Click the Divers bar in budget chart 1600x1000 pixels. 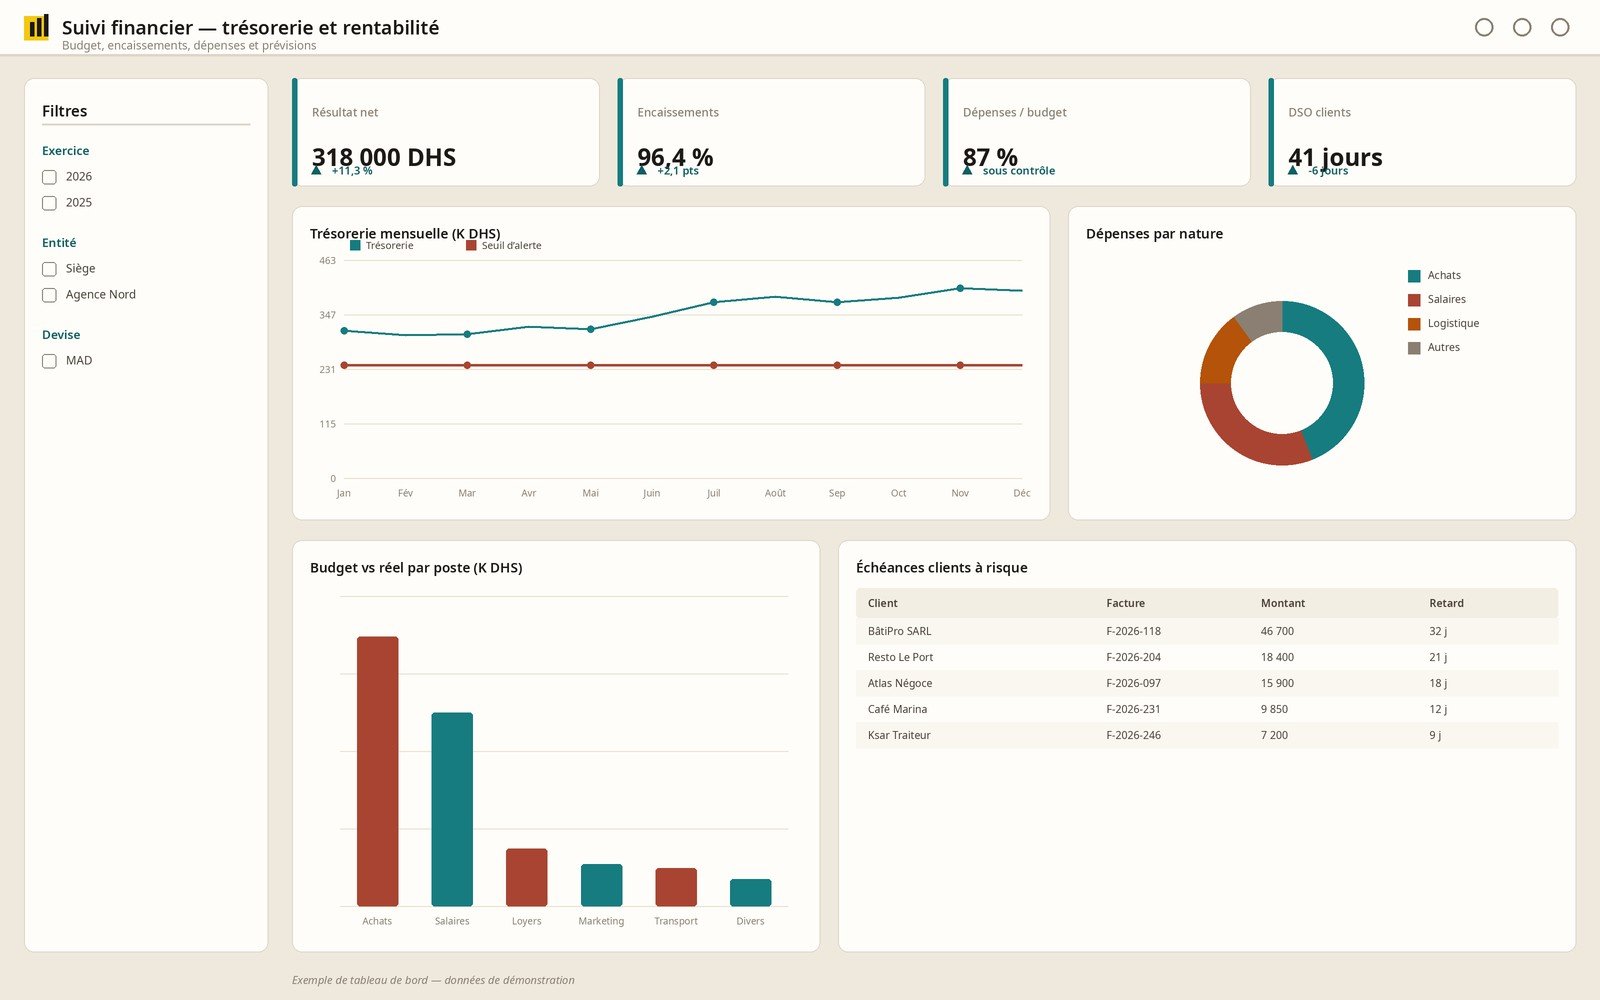pyautogui.click(x=750, y=892)
